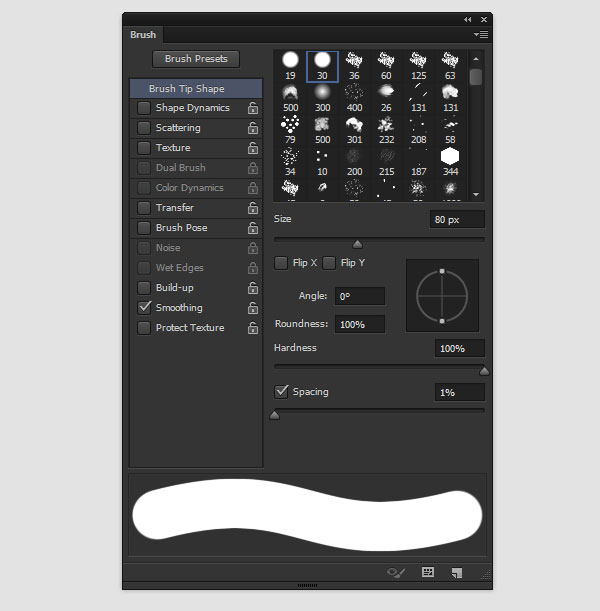
Task: Lock the Scattering settings
Action: pyautogui.click(x=253, y=128)
